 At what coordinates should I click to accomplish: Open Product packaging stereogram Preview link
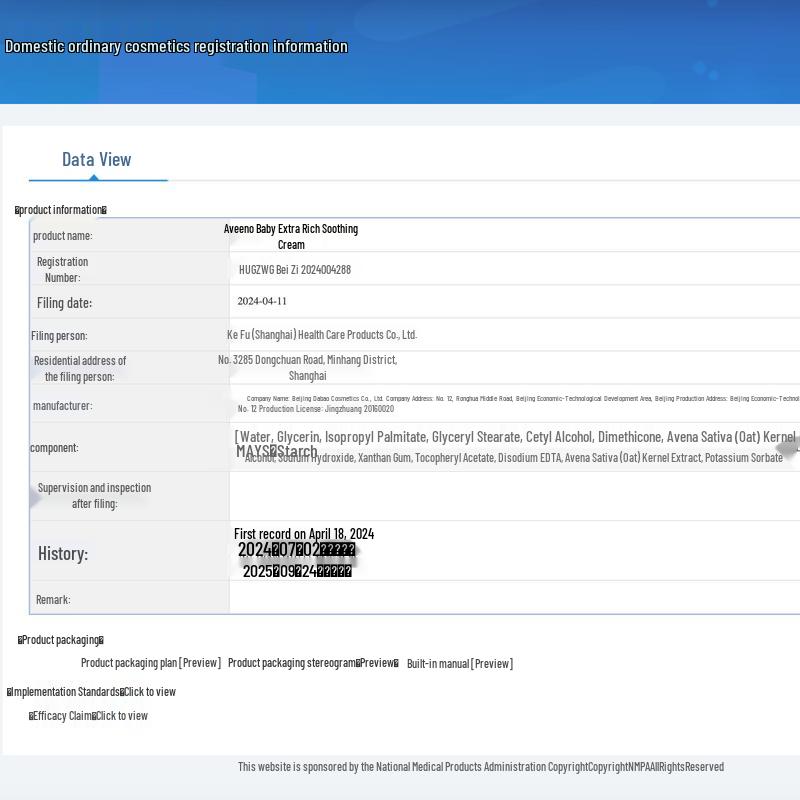[313, 663]
